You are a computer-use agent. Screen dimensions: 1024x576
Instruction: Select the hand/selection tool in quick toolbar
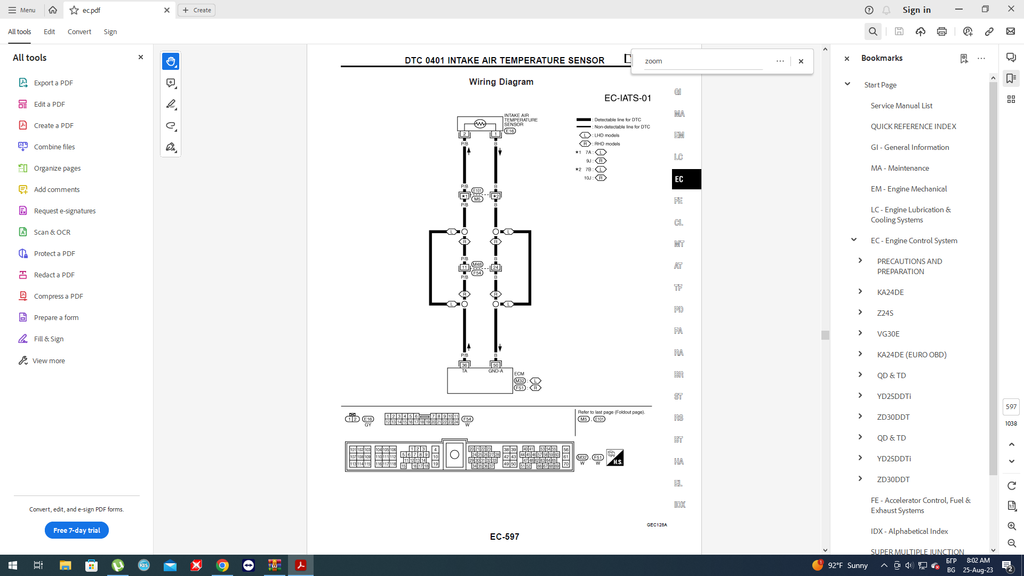tap(170, 61)
